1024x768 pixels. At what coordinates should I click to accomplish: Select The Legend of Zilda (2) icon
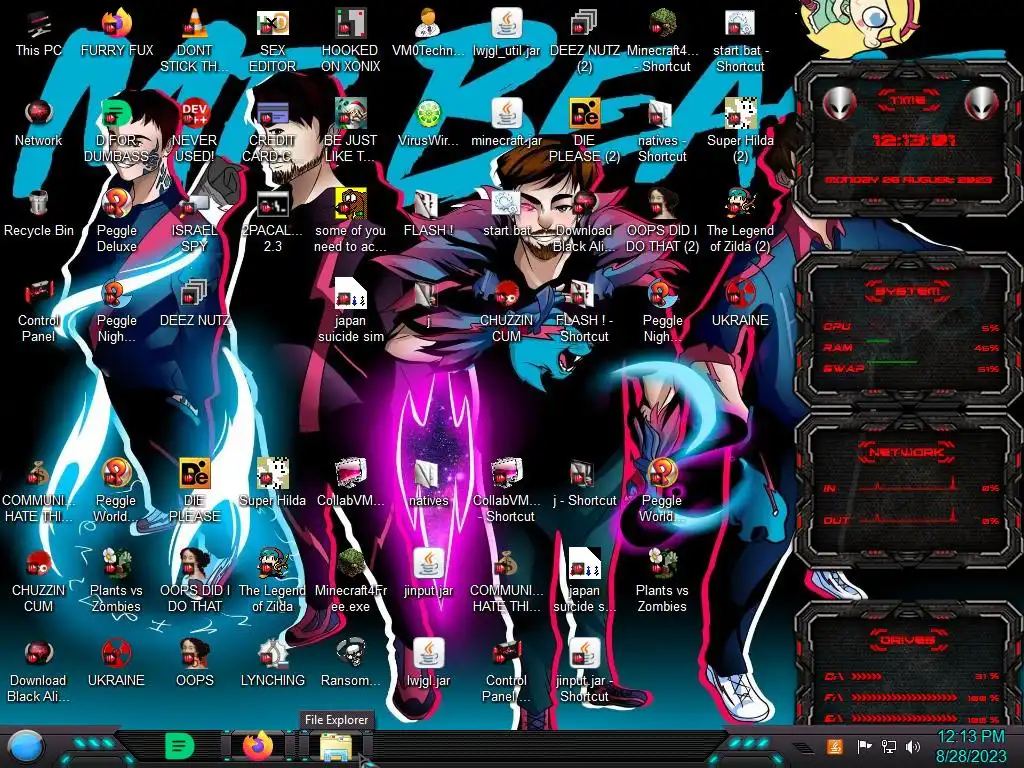tap(740, 222)
